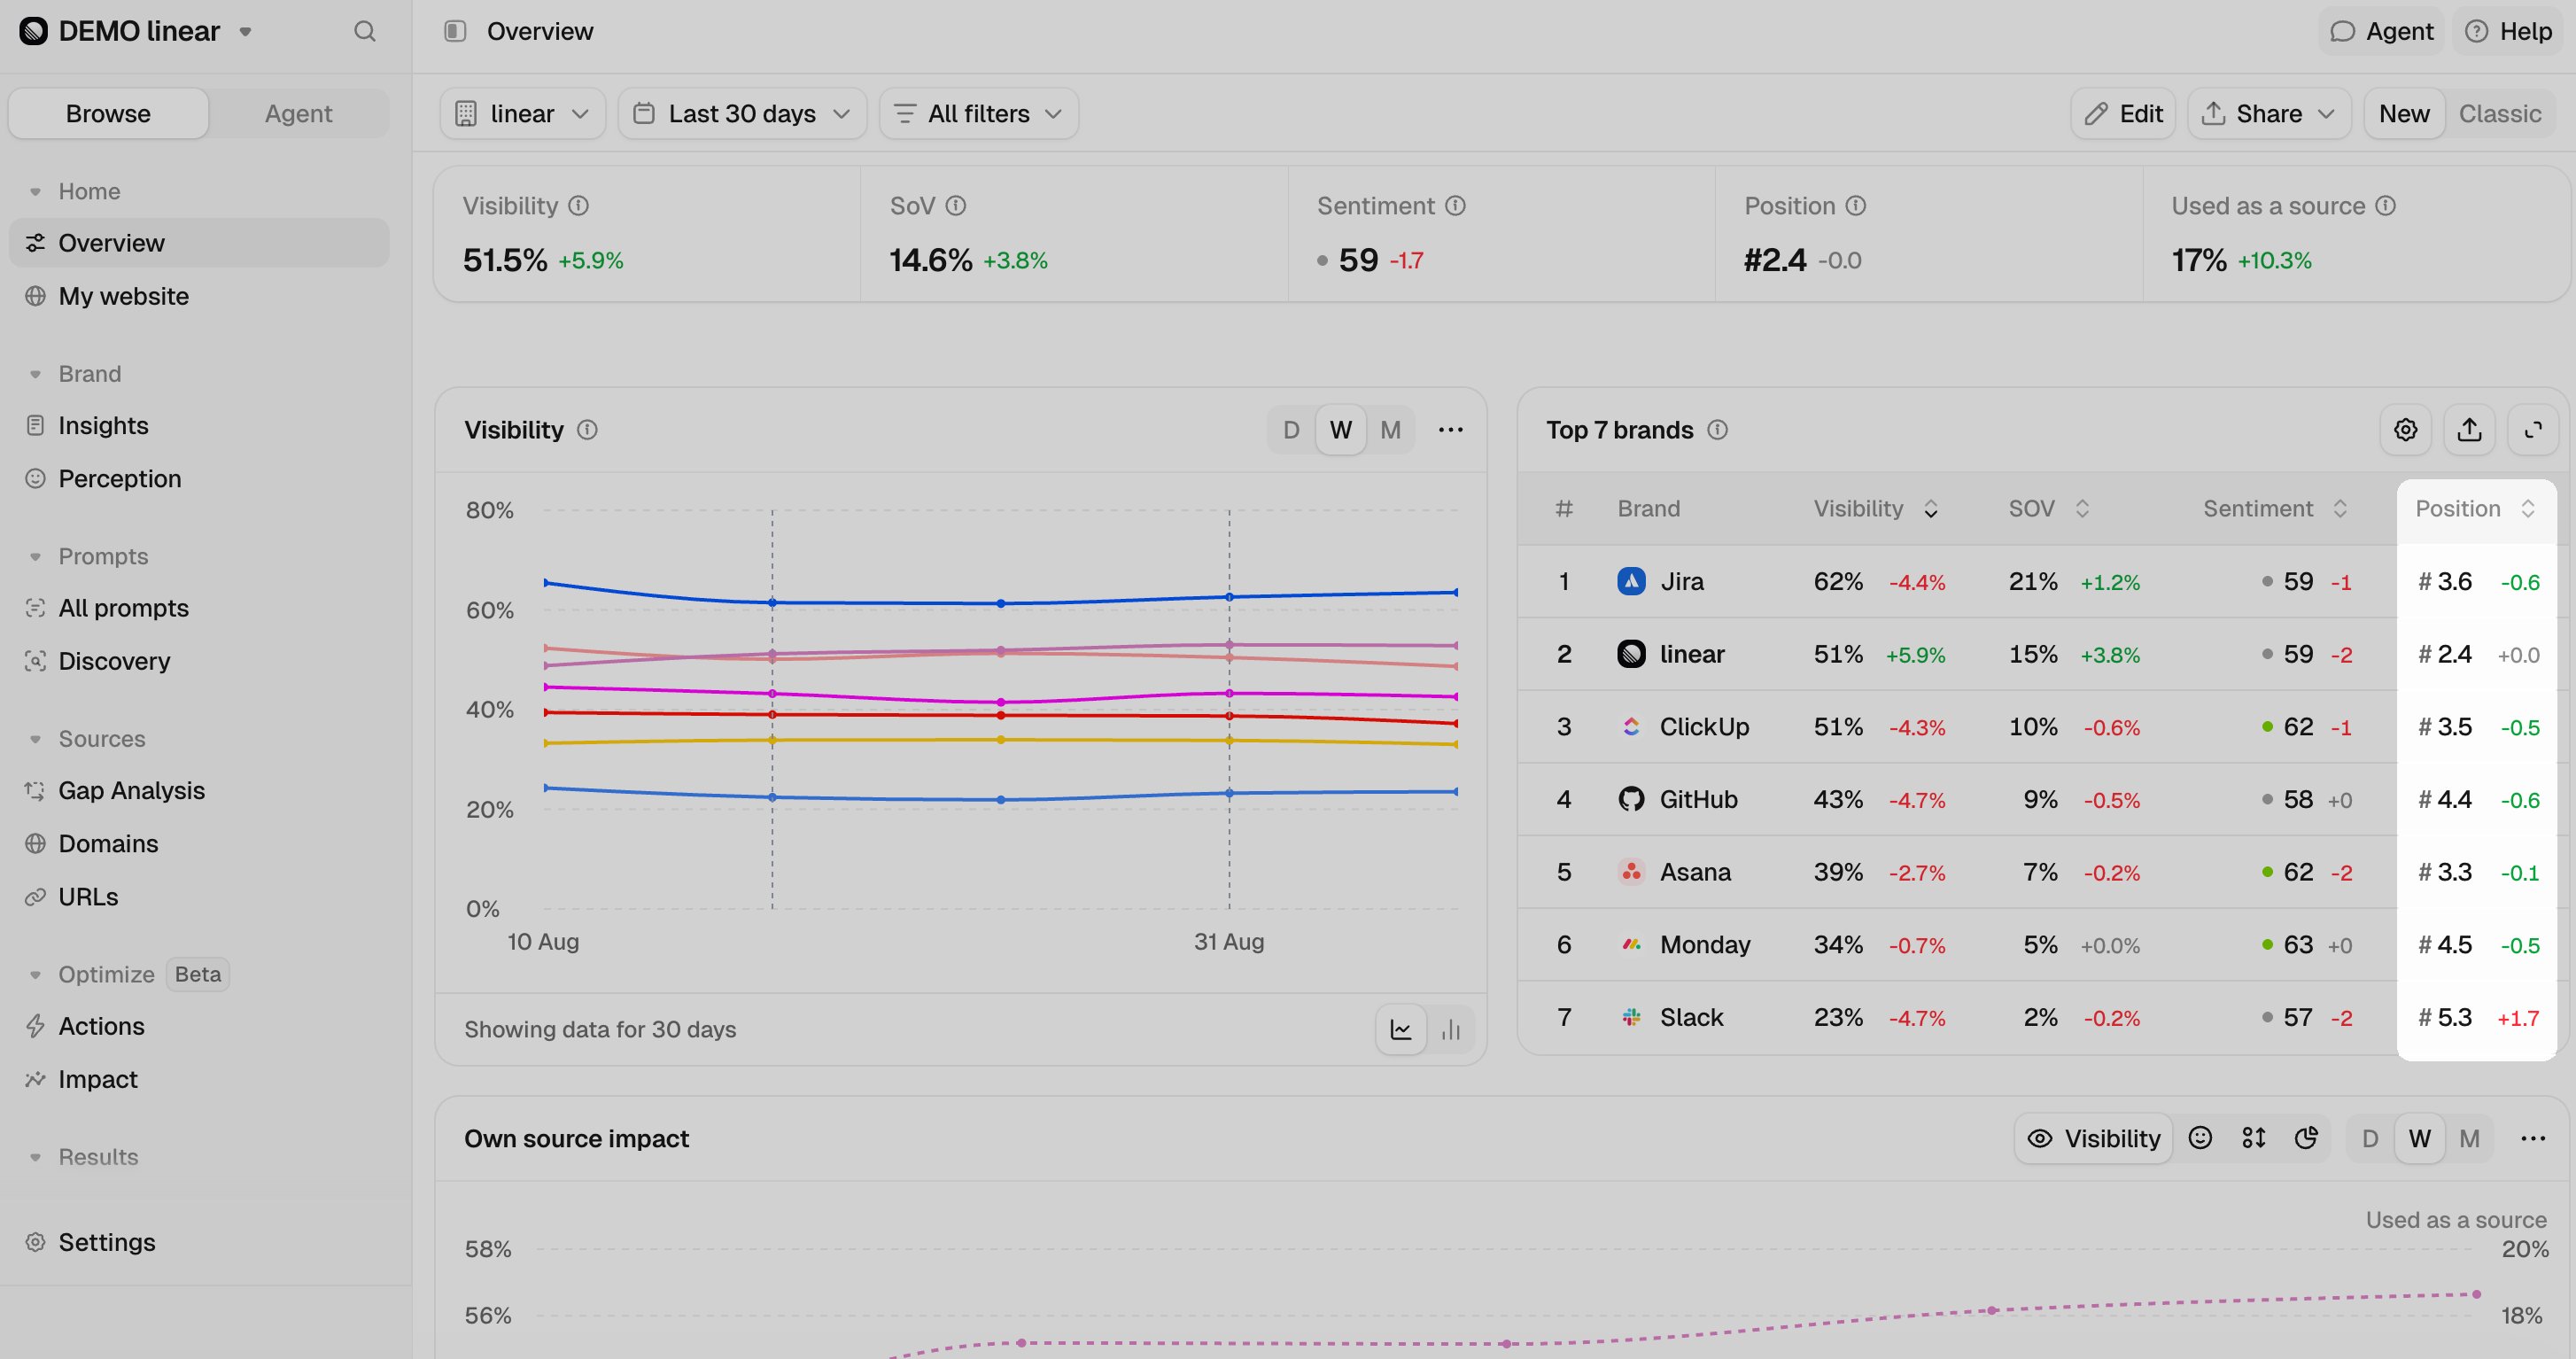This screenshot has height=1359, width=2576.
Task: Click the Visibility metric info icon
Action: [579, 205]
